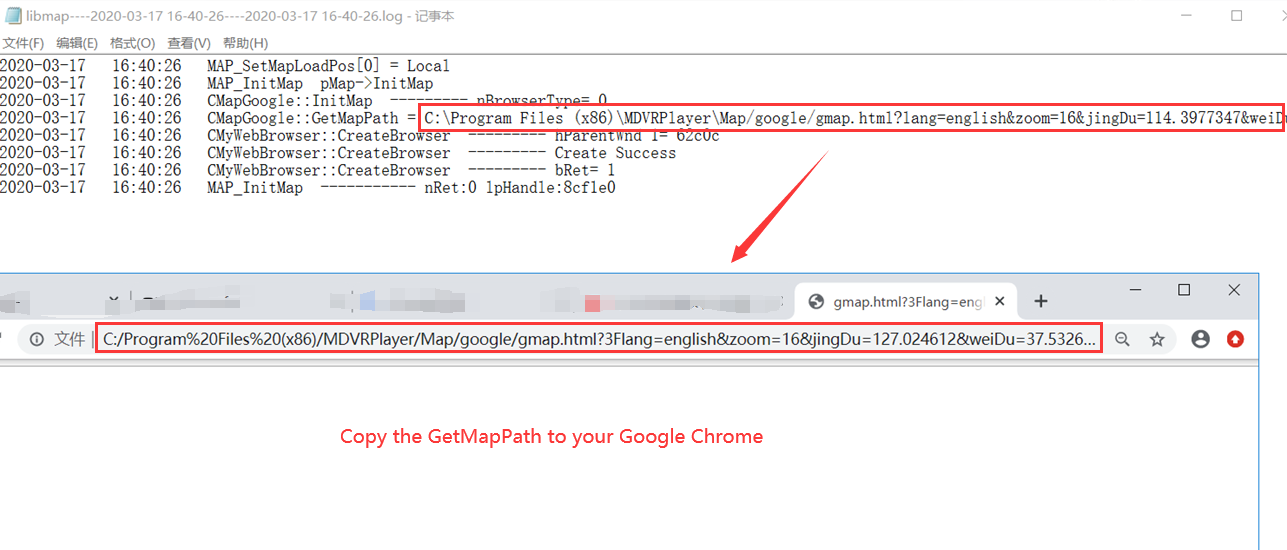Open Chrome zoom magnifier icon
This screenshot has height=550, width=1287.
[x=1122, y=339]
